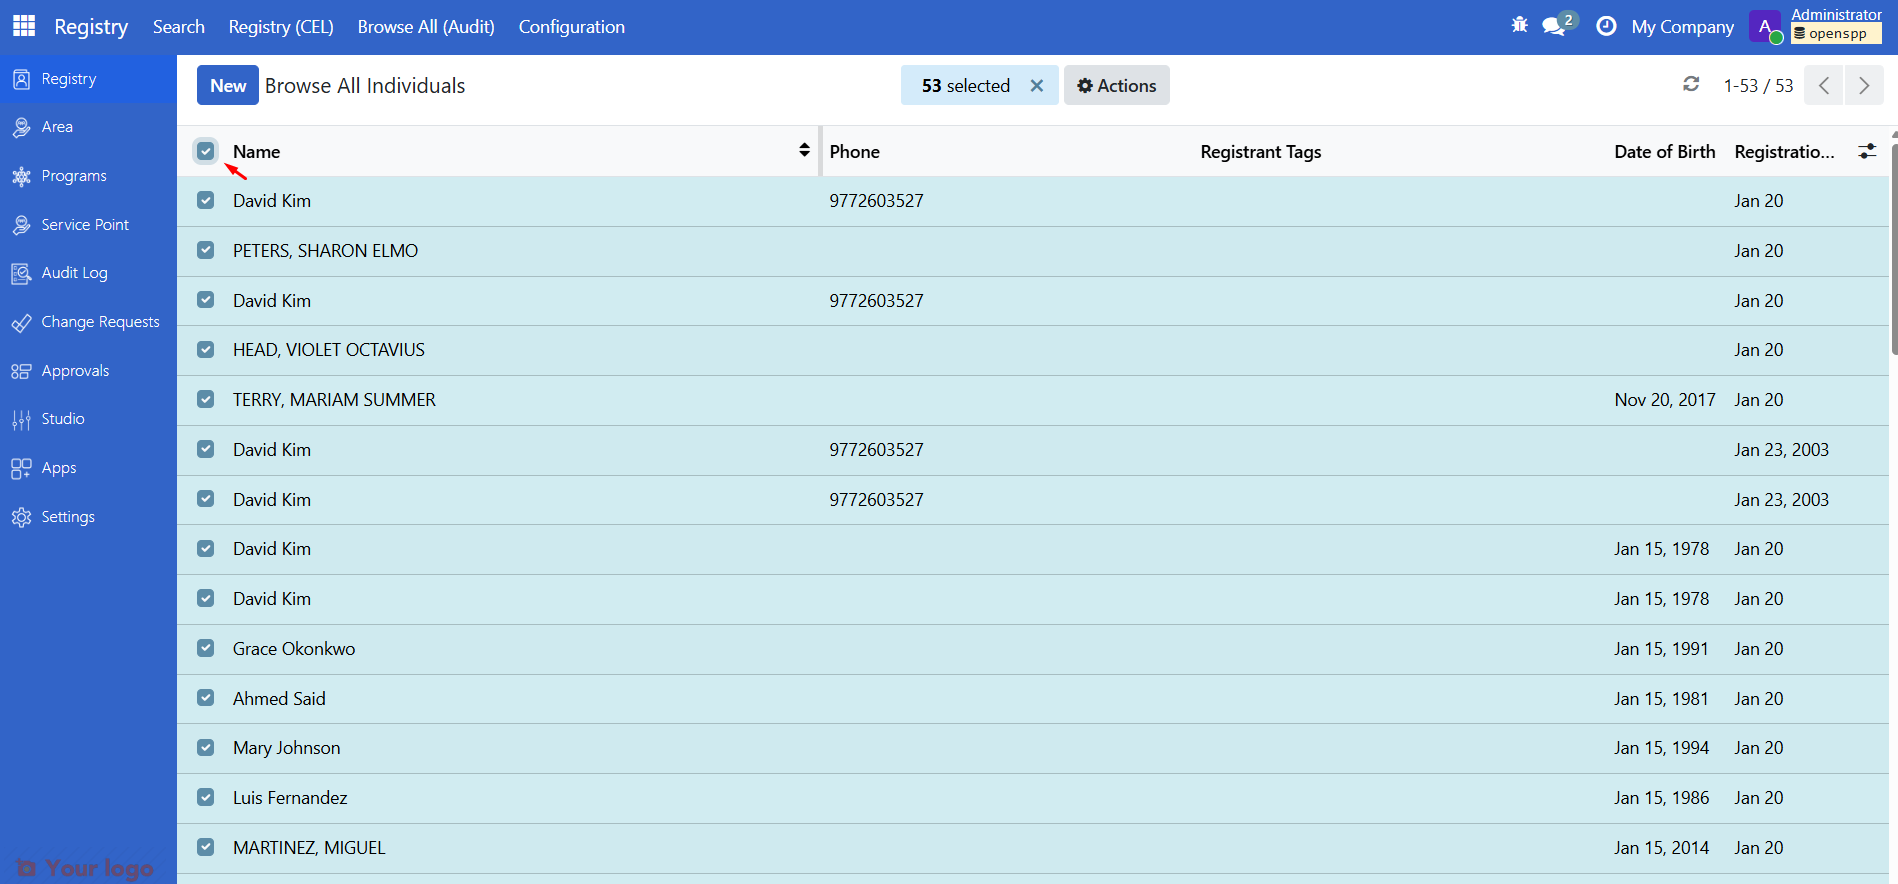Viewport: 1898px width, 884px height.
Task: Open the Registry app title menu
Action: click(91, 27)
